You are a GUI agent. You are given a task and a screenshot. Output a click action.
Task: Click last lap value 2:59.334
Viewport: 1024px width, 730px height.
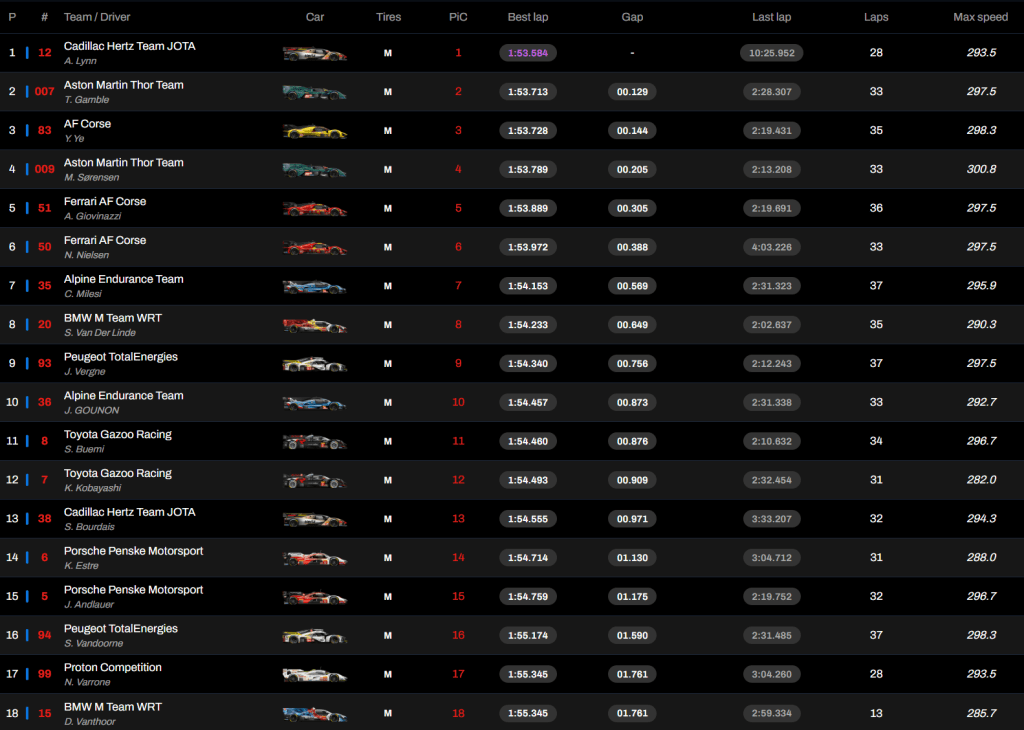click(771, 713)
